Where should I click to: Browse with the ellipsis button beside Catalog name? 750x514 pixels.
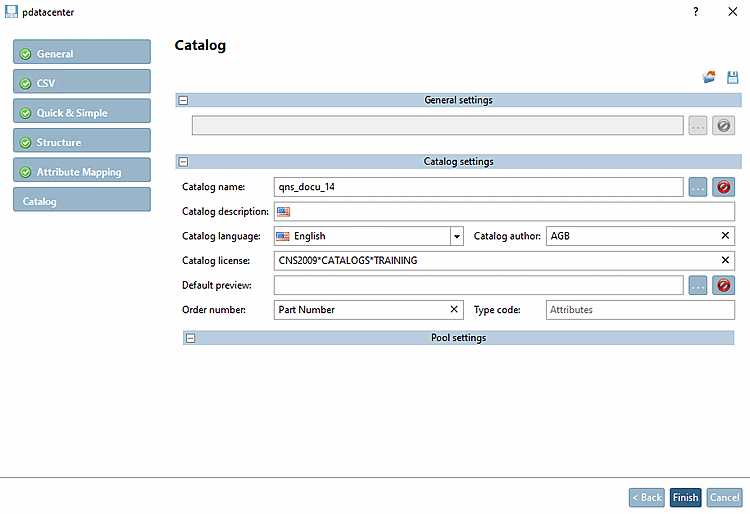697,187
